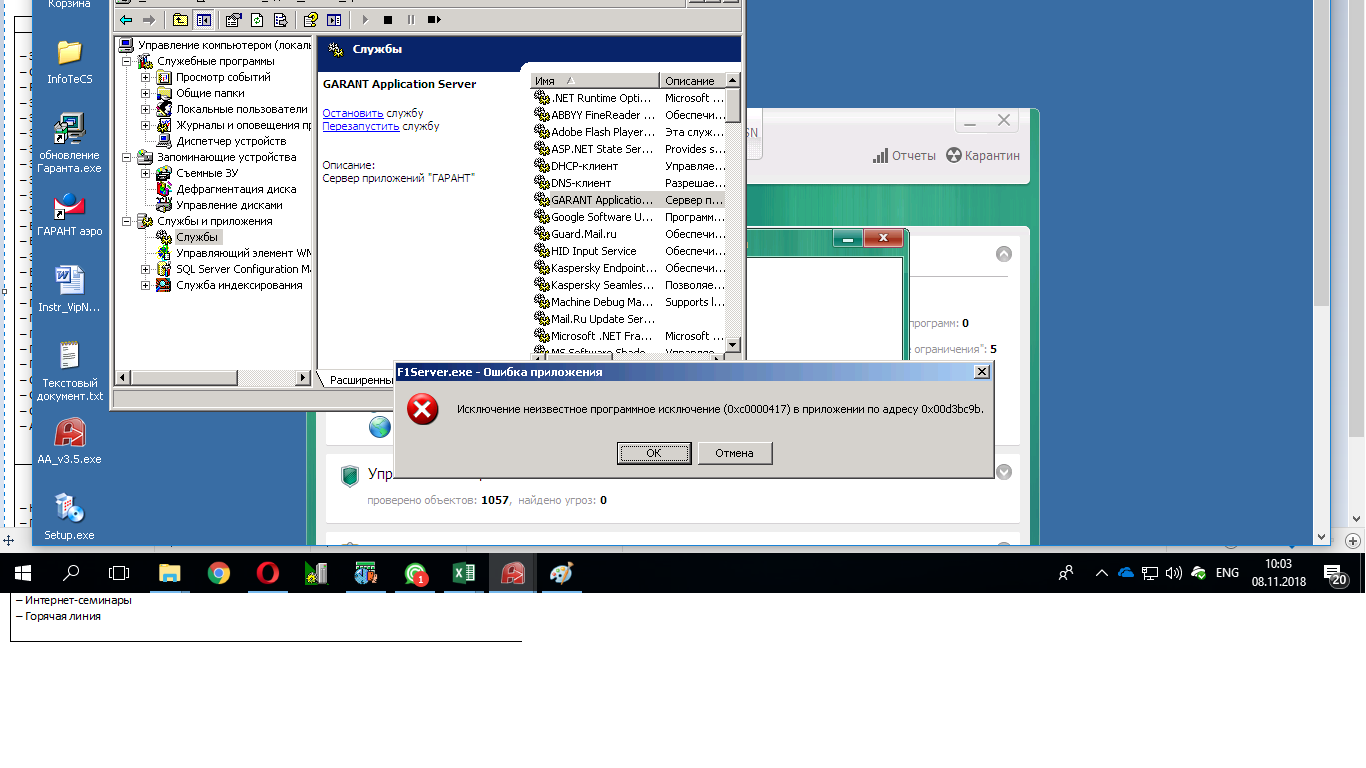Select Дефрагментация диска in the tree
1366x768 pixels.
pyautogui.click(x=236, y=189)
